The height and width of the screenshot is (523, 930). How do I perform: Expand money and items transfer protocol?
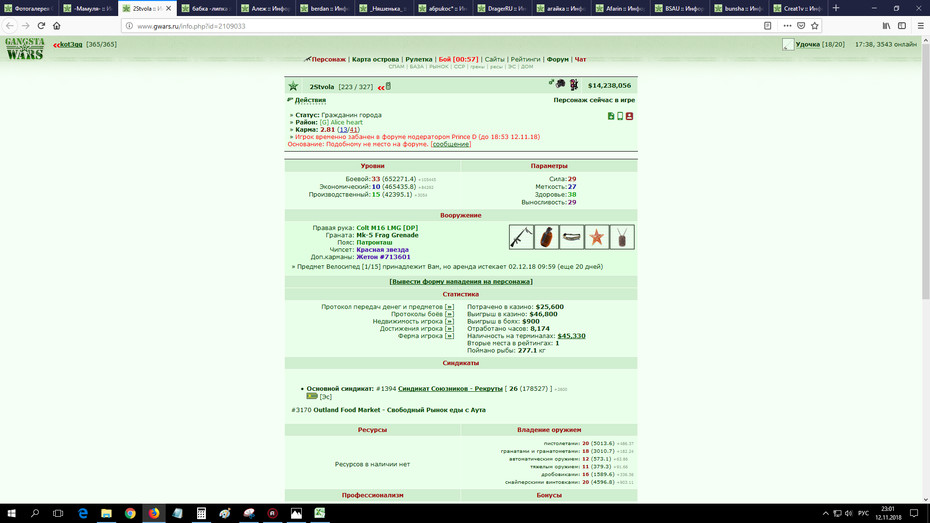point(449,307)
